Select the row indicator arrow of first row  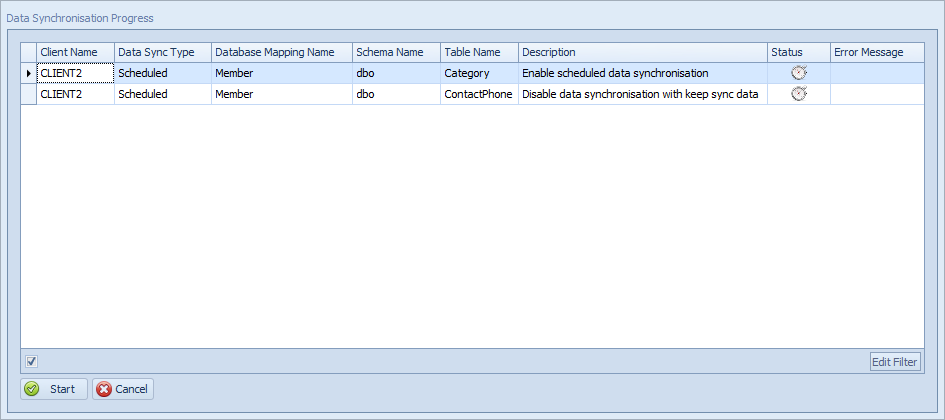pyautogui.click(x=29, y=74)
